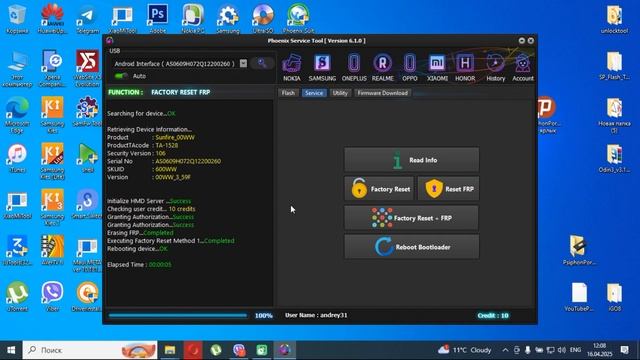
Task: Open the Android Interface device dropdown
Action: coord(243,63)
